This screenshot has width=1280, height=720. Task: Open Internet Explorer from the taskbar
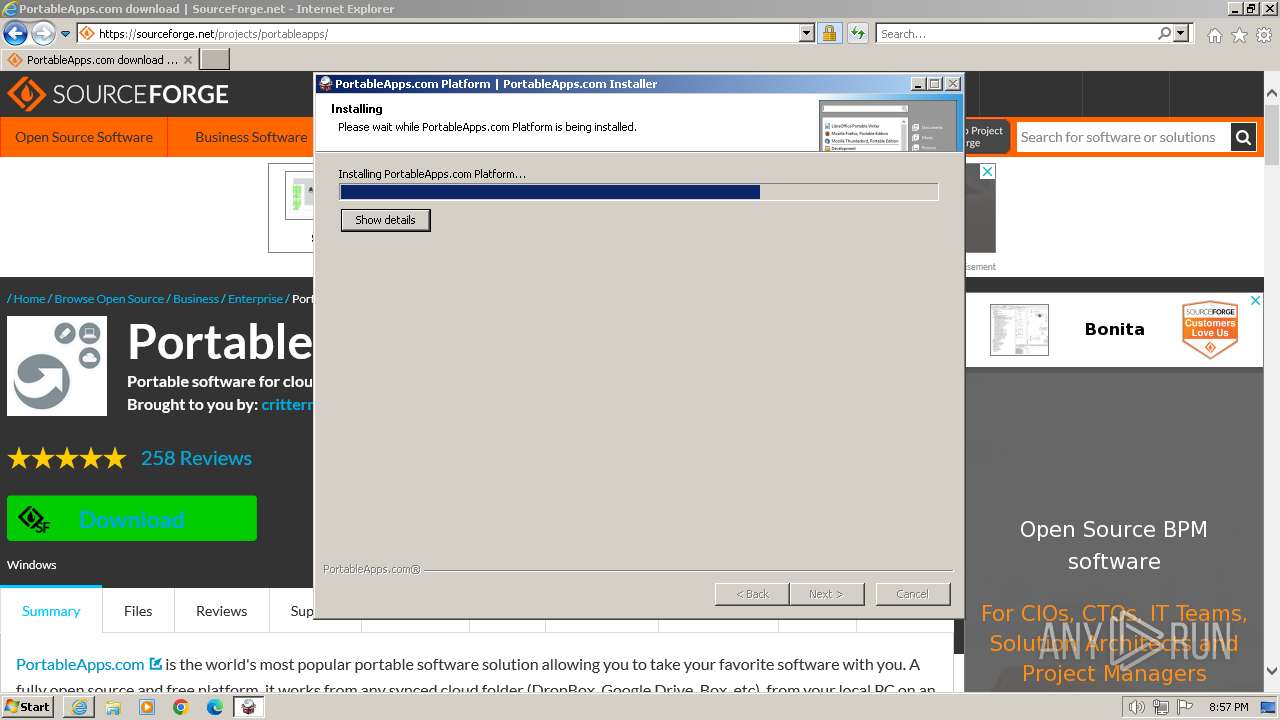click(x=79, y=707)
